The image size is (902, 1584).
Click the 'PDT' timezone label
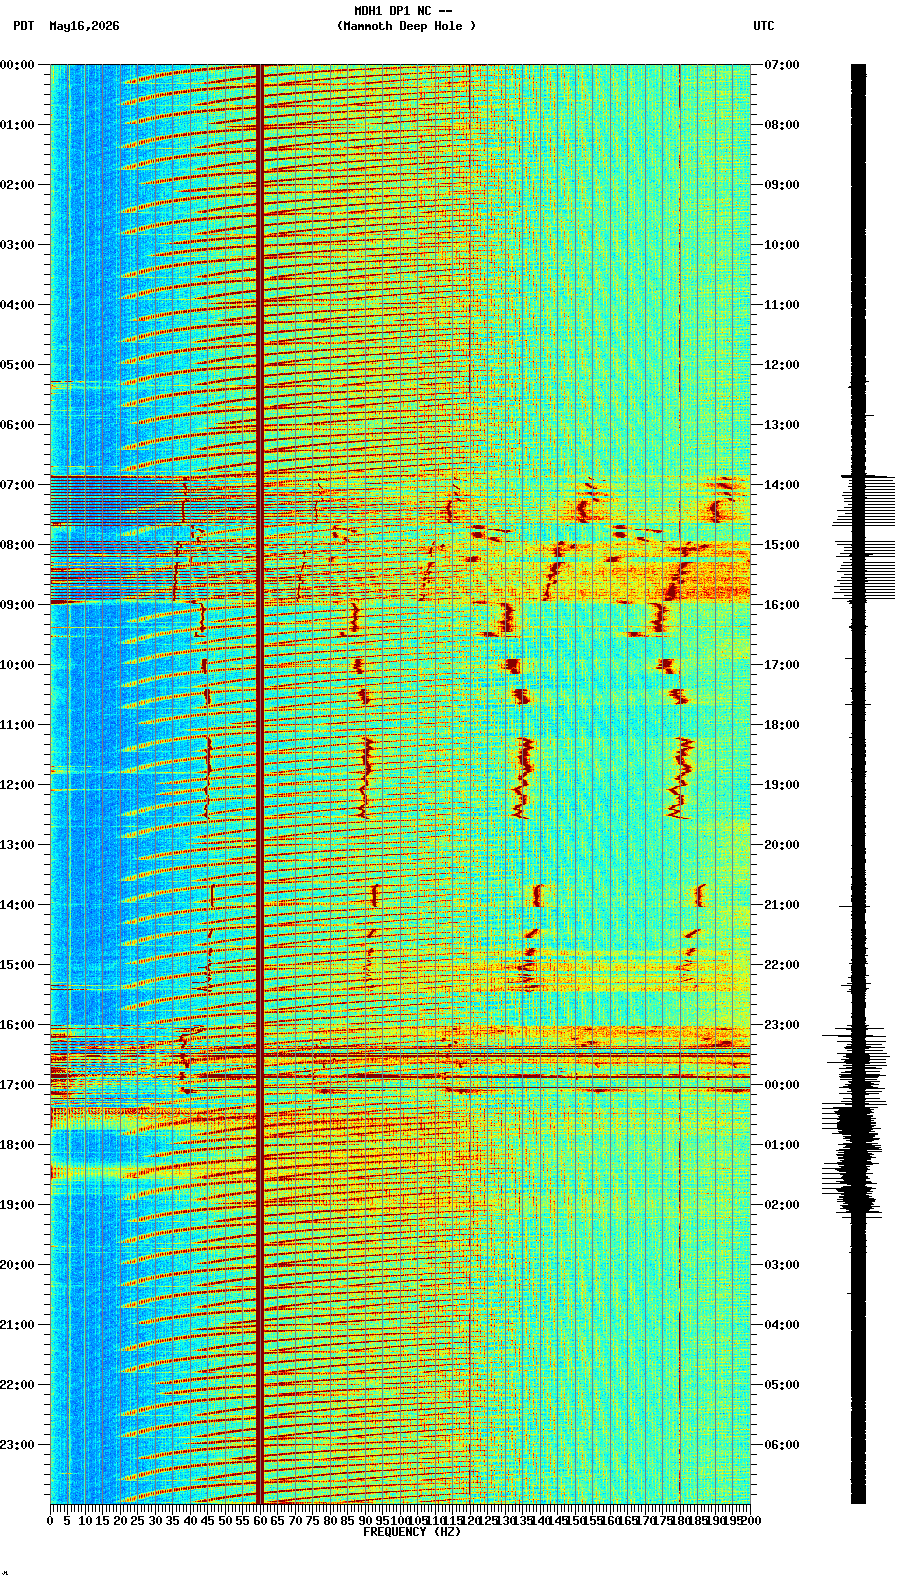click(x=23, y=26)
